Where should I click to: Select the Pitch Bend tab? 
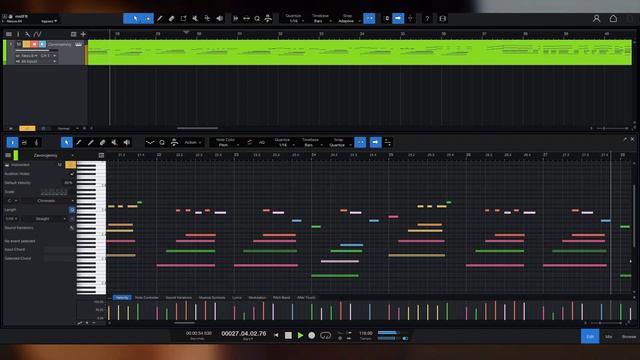[x=281, y=298]
